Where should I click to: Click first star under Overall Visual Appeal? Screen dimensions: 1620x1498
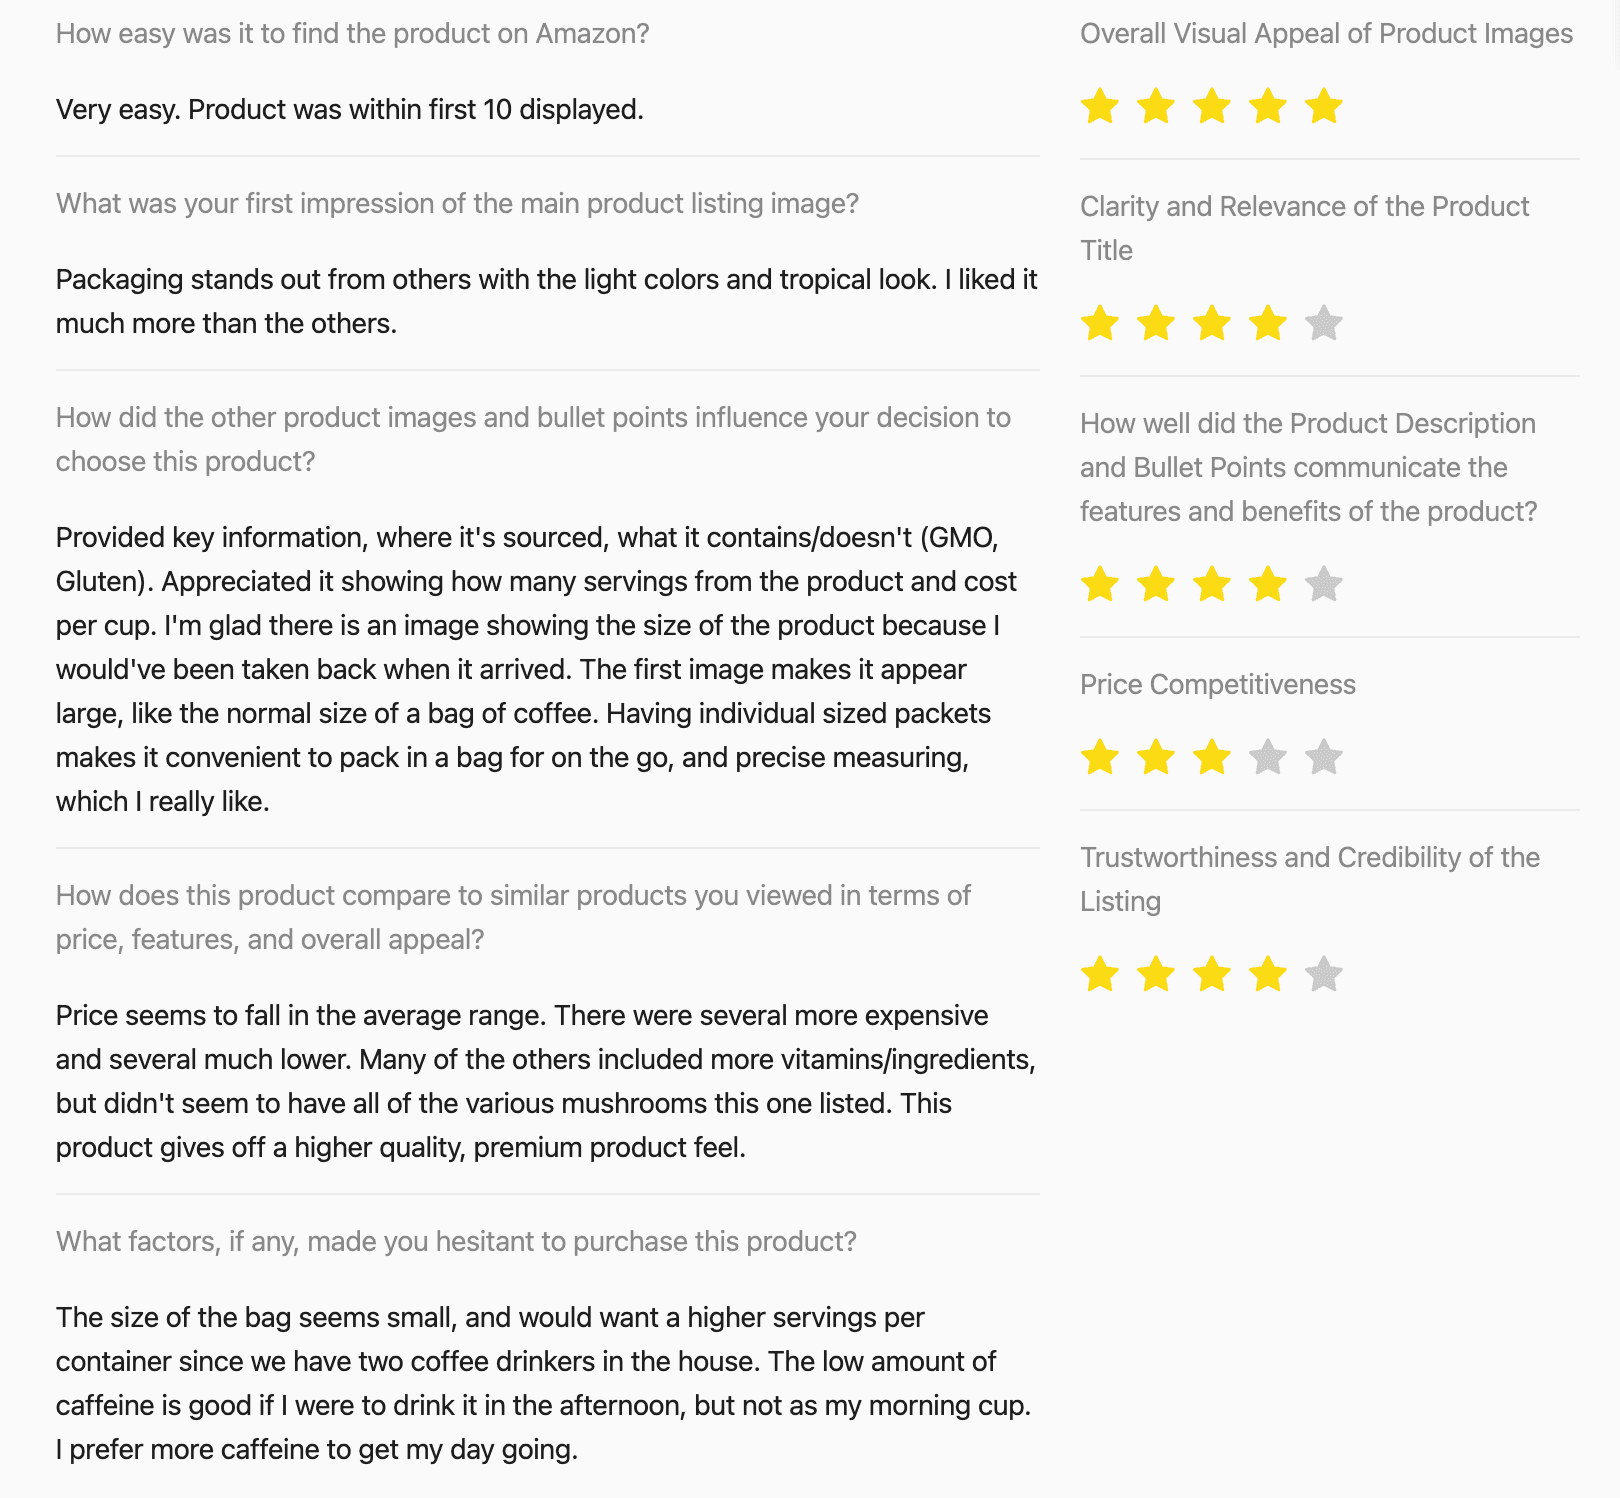(1100, 106)
